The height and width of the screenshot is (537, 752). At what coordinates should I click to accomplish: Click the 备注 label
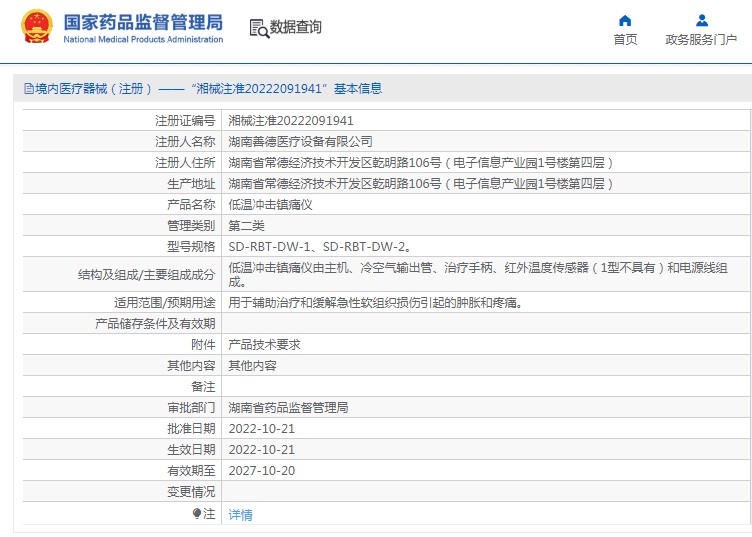pyautogui.click(x=203, y=387)
